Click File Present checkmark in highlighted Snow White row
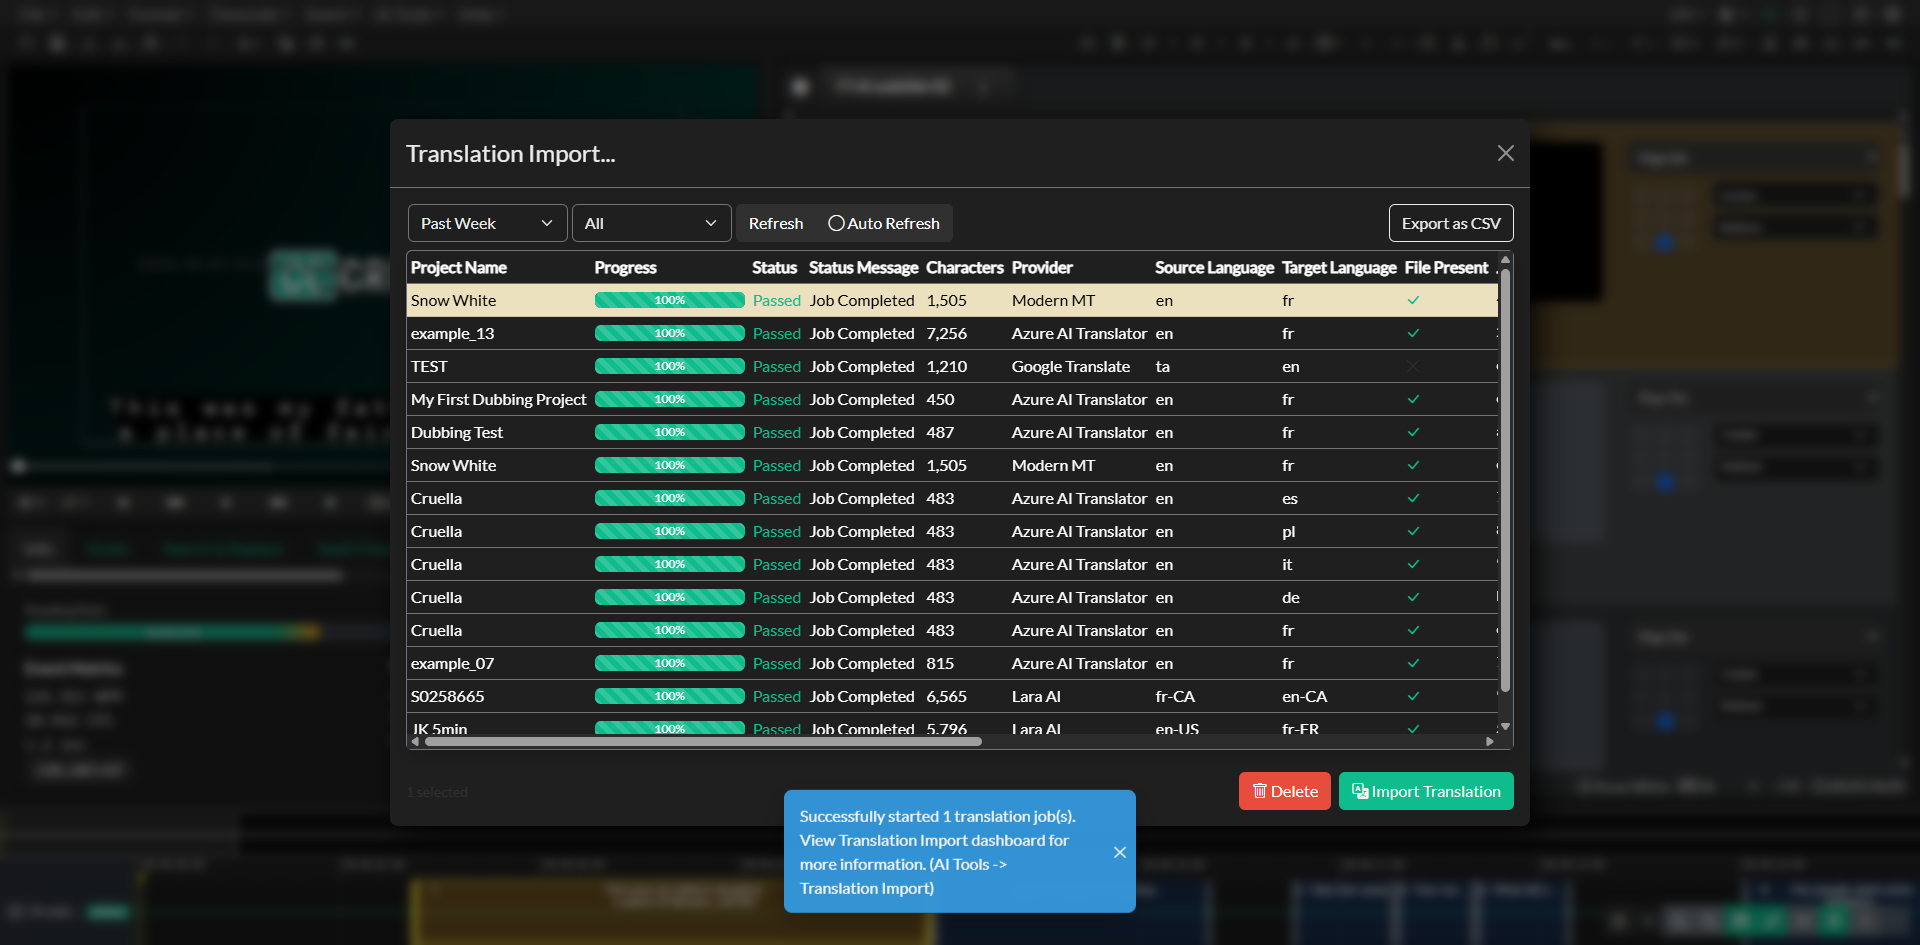Screen dimensions: 1920x945 [x=1413, y=300]
